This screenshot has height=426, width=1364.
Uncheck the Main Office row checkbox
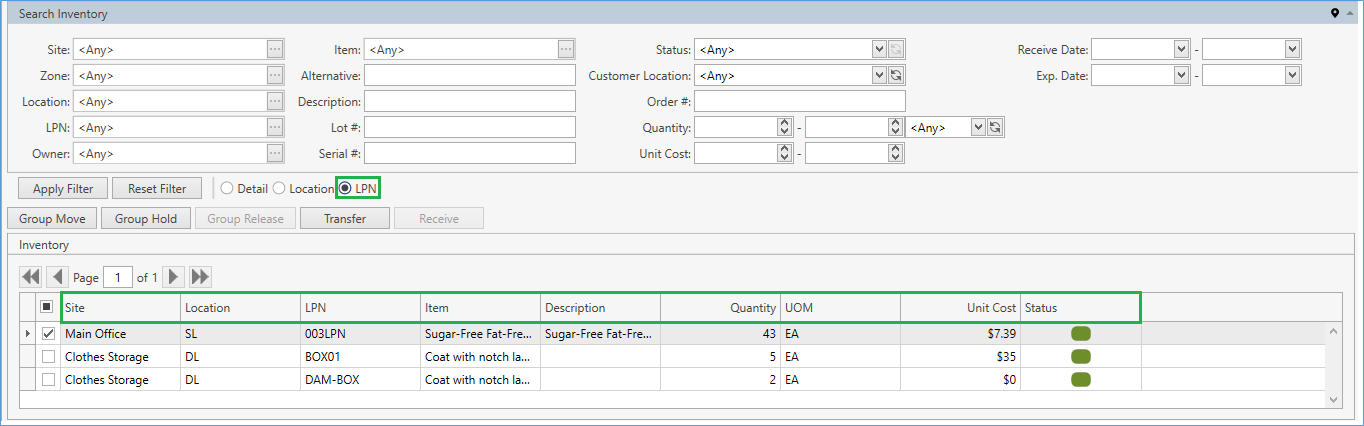(48, 334)
